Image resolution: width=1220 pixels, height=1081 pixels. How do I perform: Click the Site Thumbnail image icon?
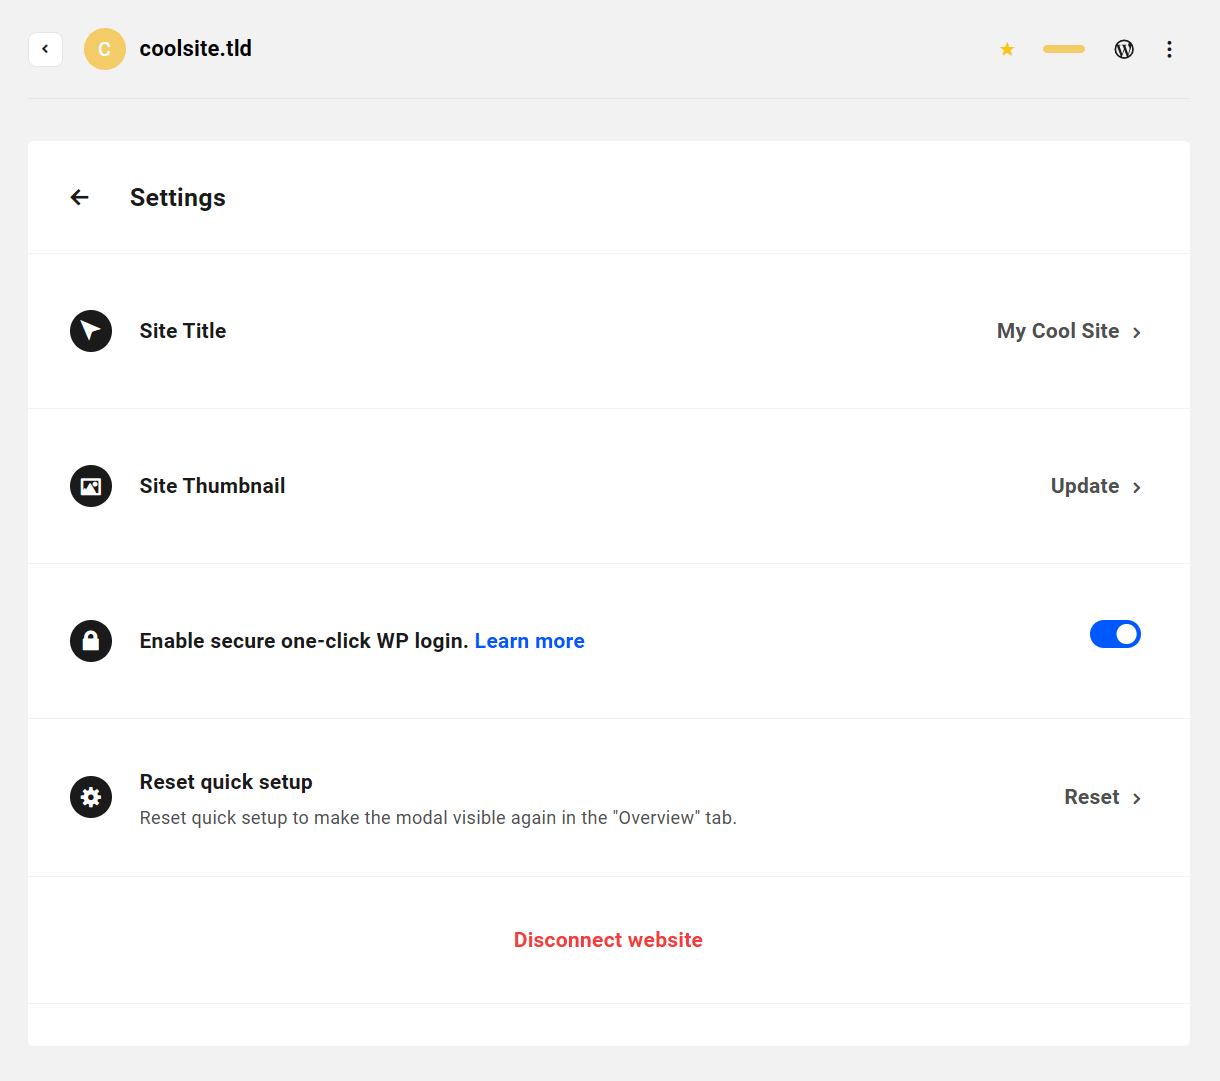point(91,486)
